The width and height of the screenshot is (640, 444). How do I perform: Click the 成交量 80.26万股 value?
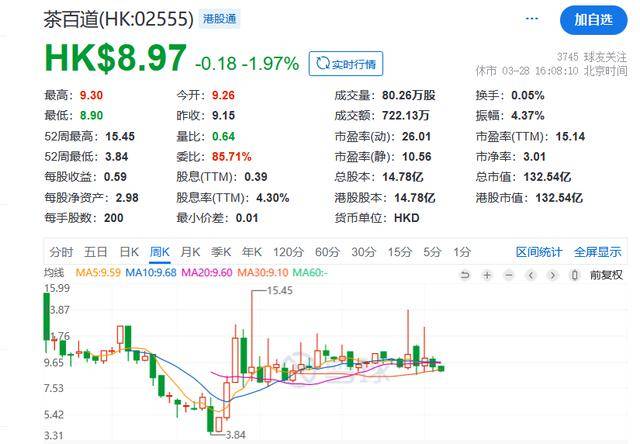tap(409, 95)
